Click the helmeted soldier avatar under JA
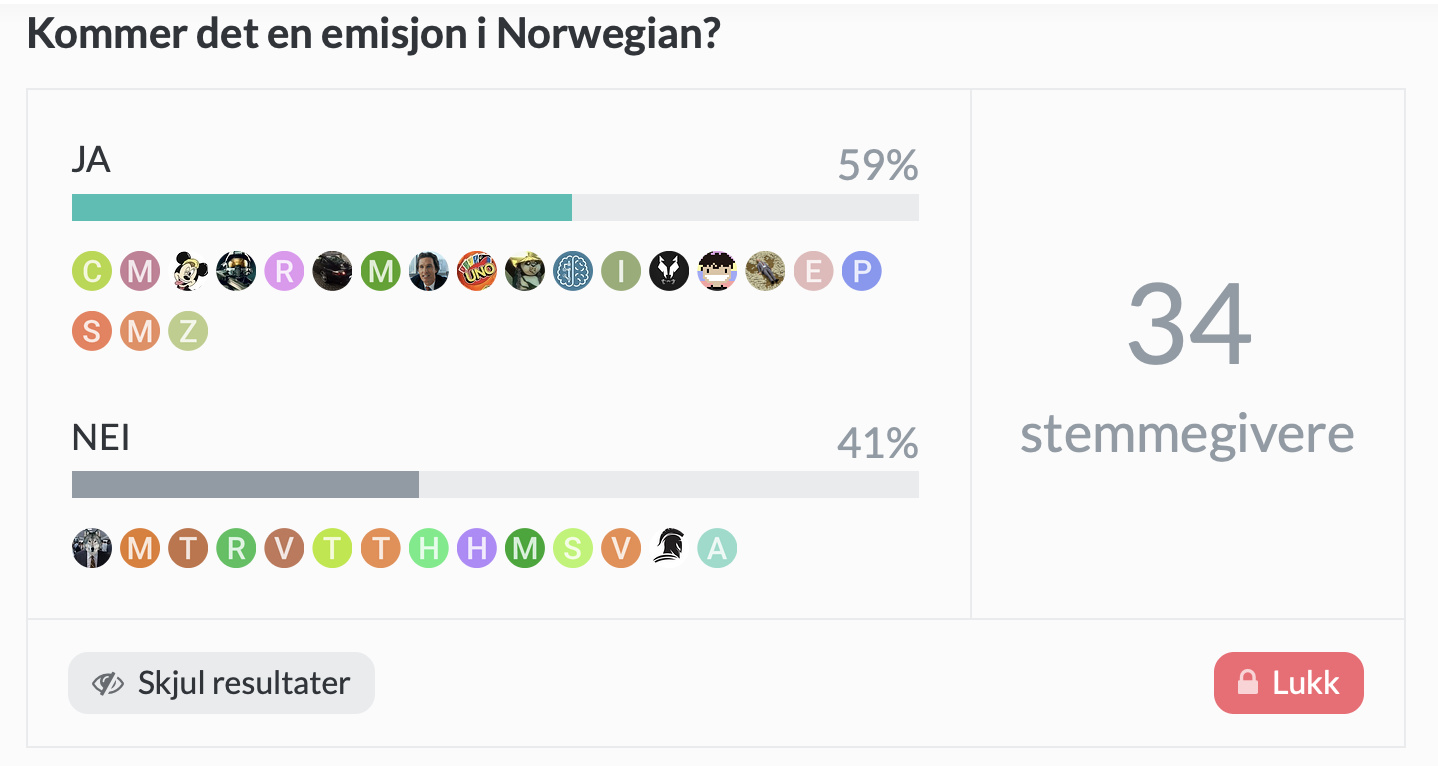Screen dimensions: 1438x766 (236, 271)
